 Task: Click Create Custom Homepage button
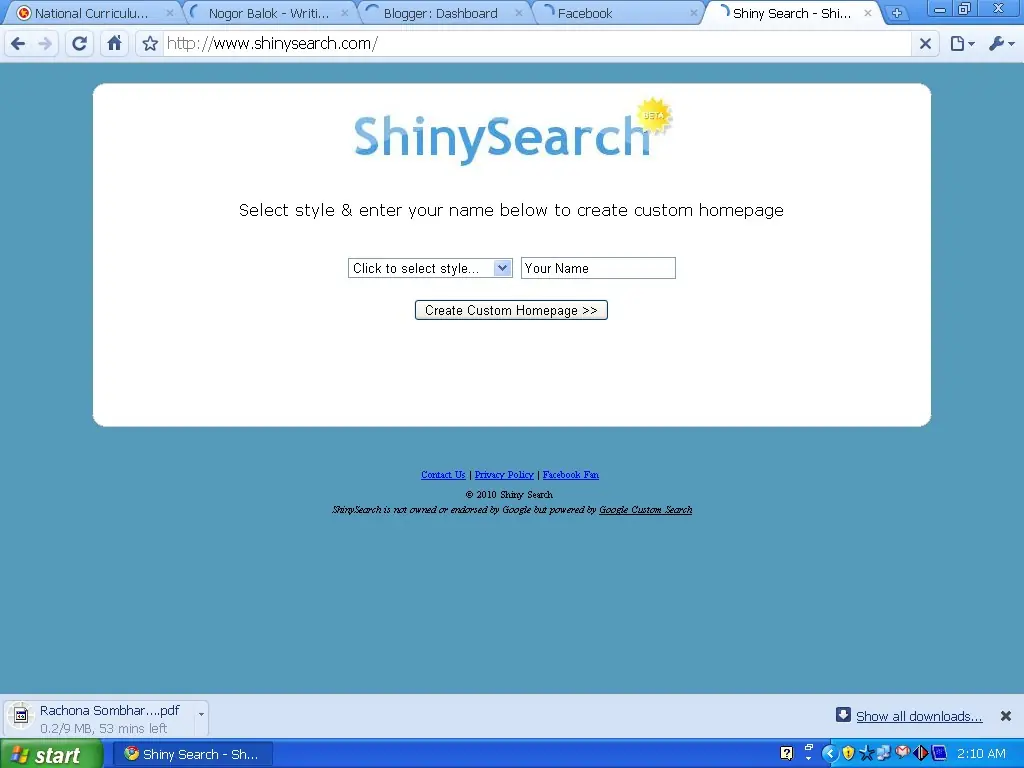point(511,310)
